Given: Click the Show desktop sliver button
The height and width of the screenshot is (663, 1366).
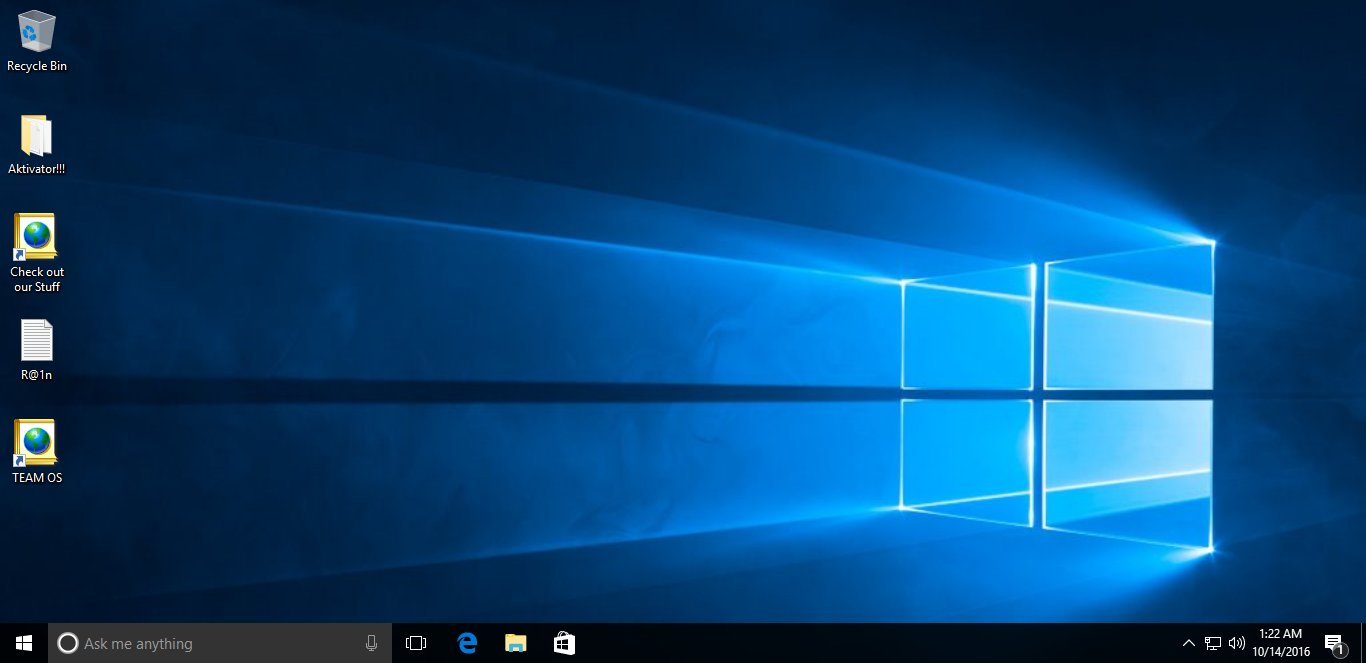Looking at the screenshot, I should [x=1362, y=643].
